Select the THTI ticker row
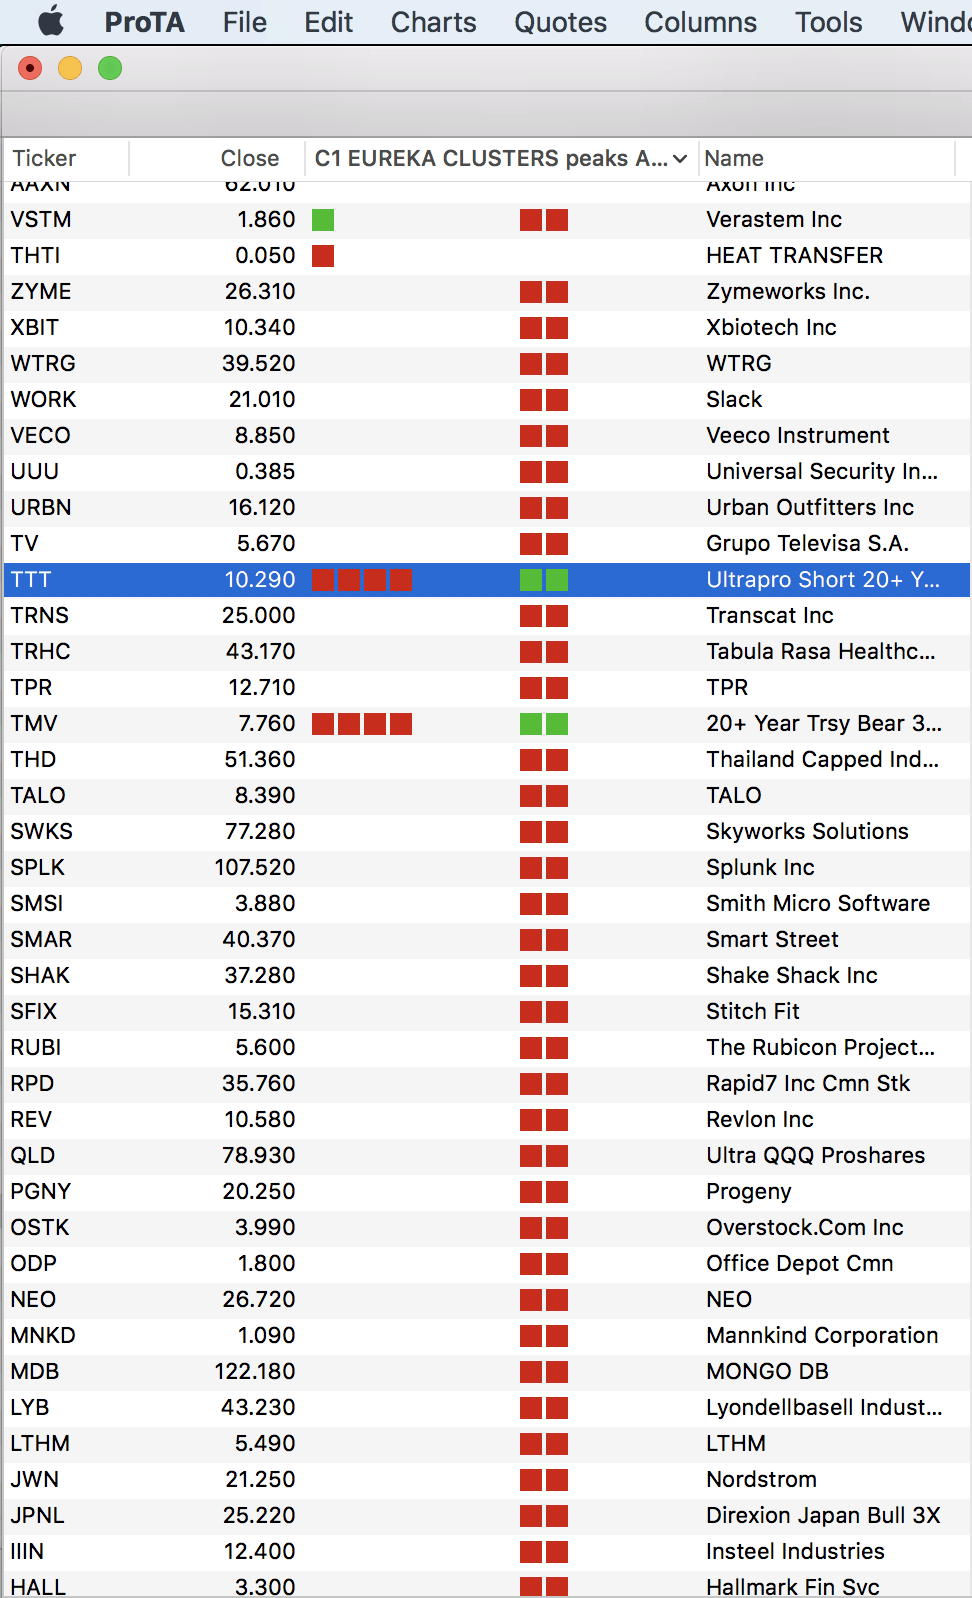This screenshot has height=1598, width=972. coord(487,256)
